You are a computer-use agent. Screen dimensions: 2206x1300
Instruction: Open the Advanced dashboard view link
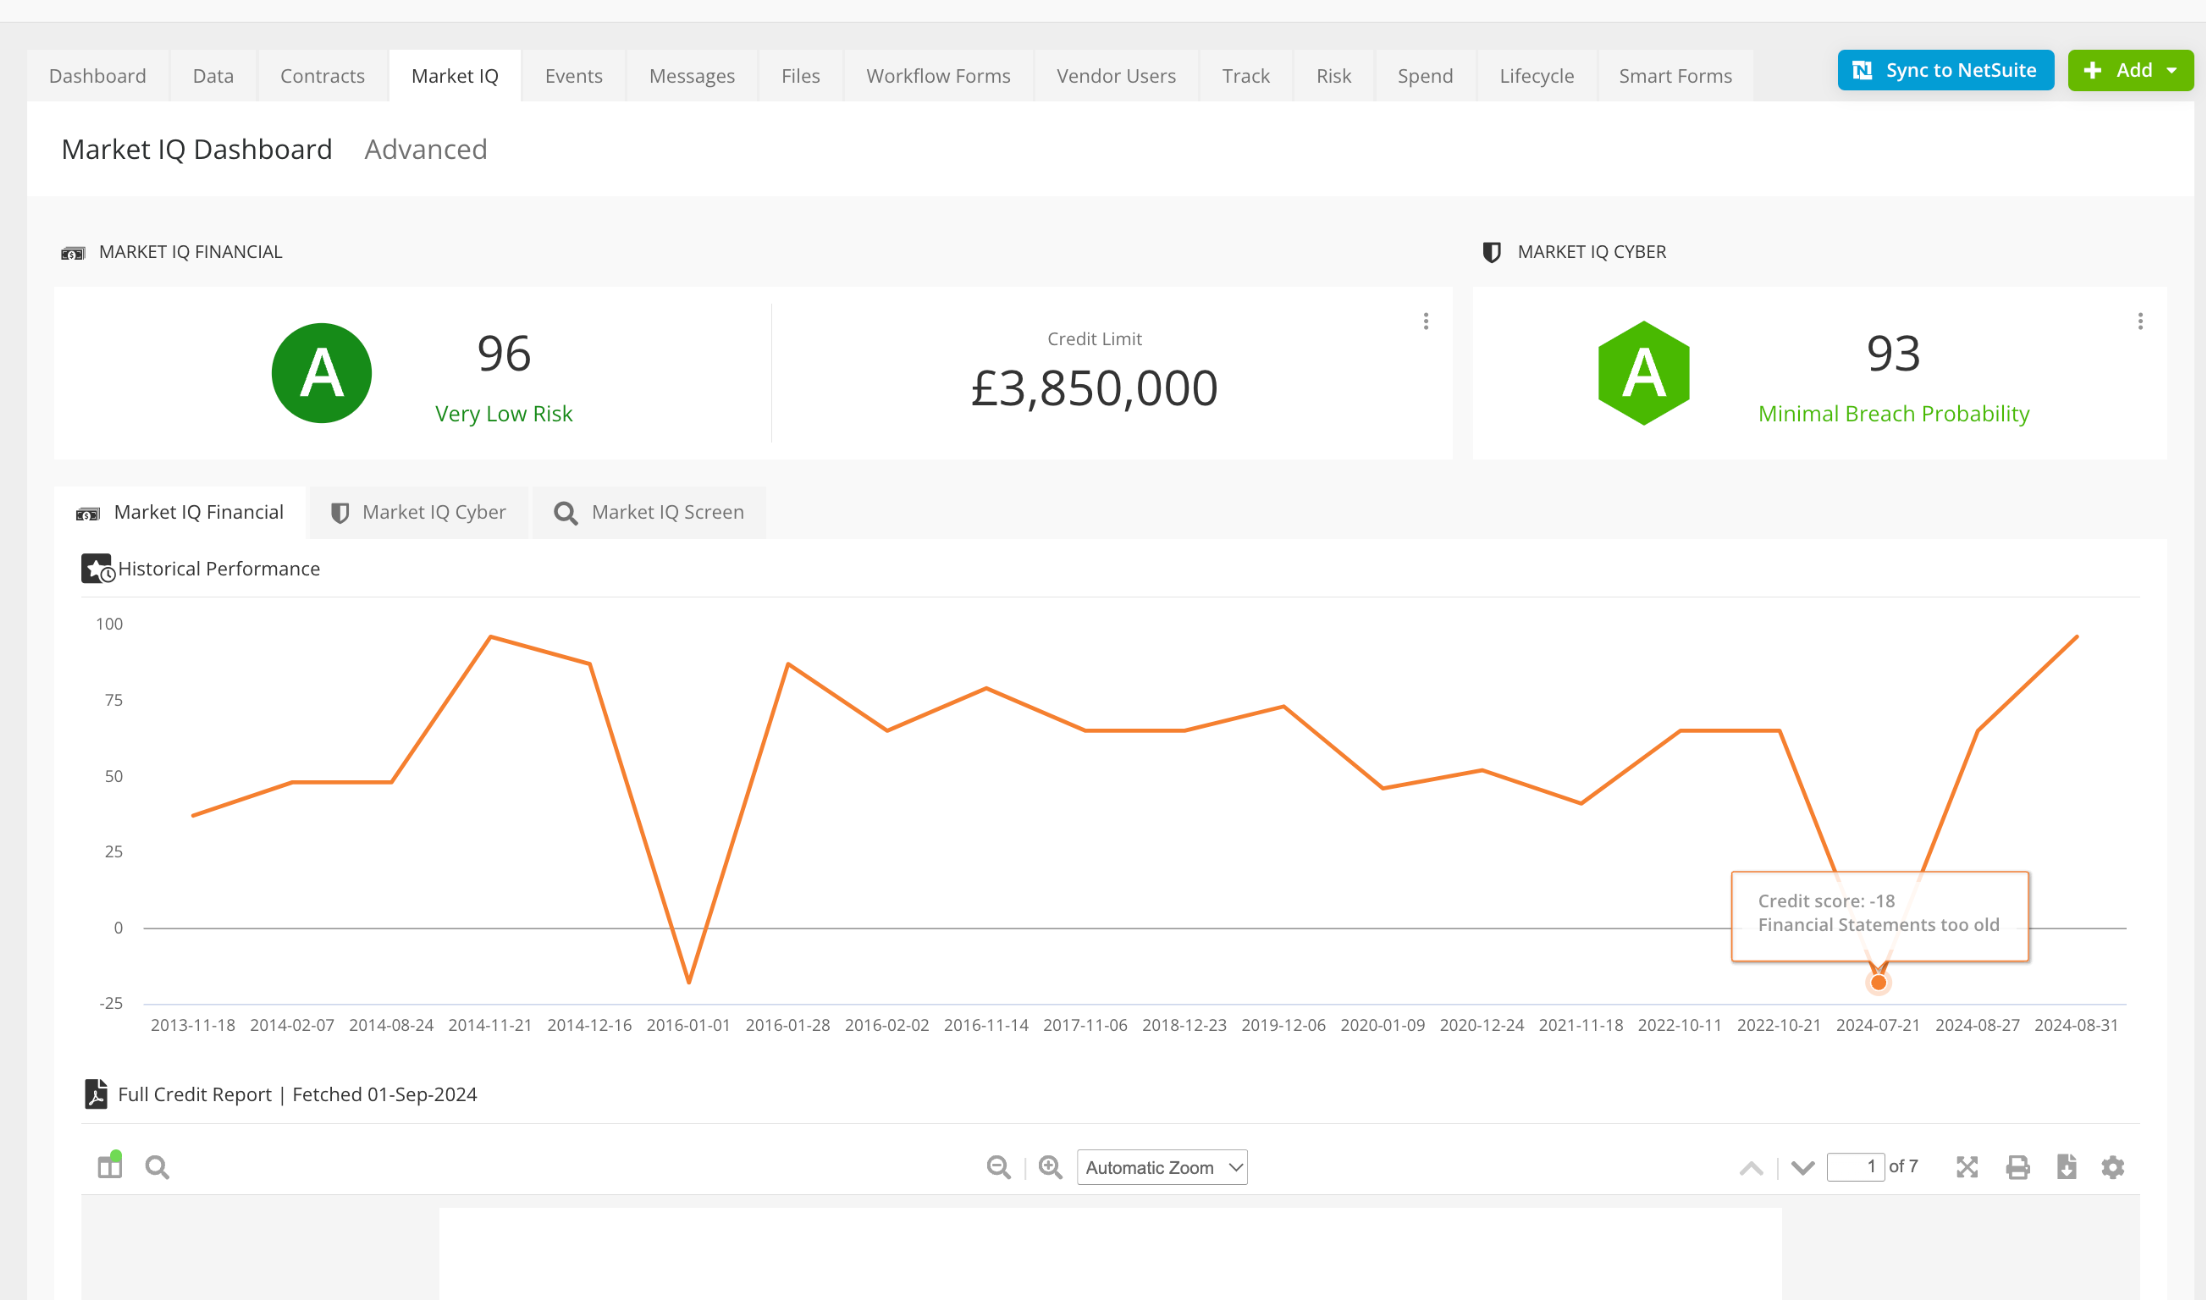[425, 149]
